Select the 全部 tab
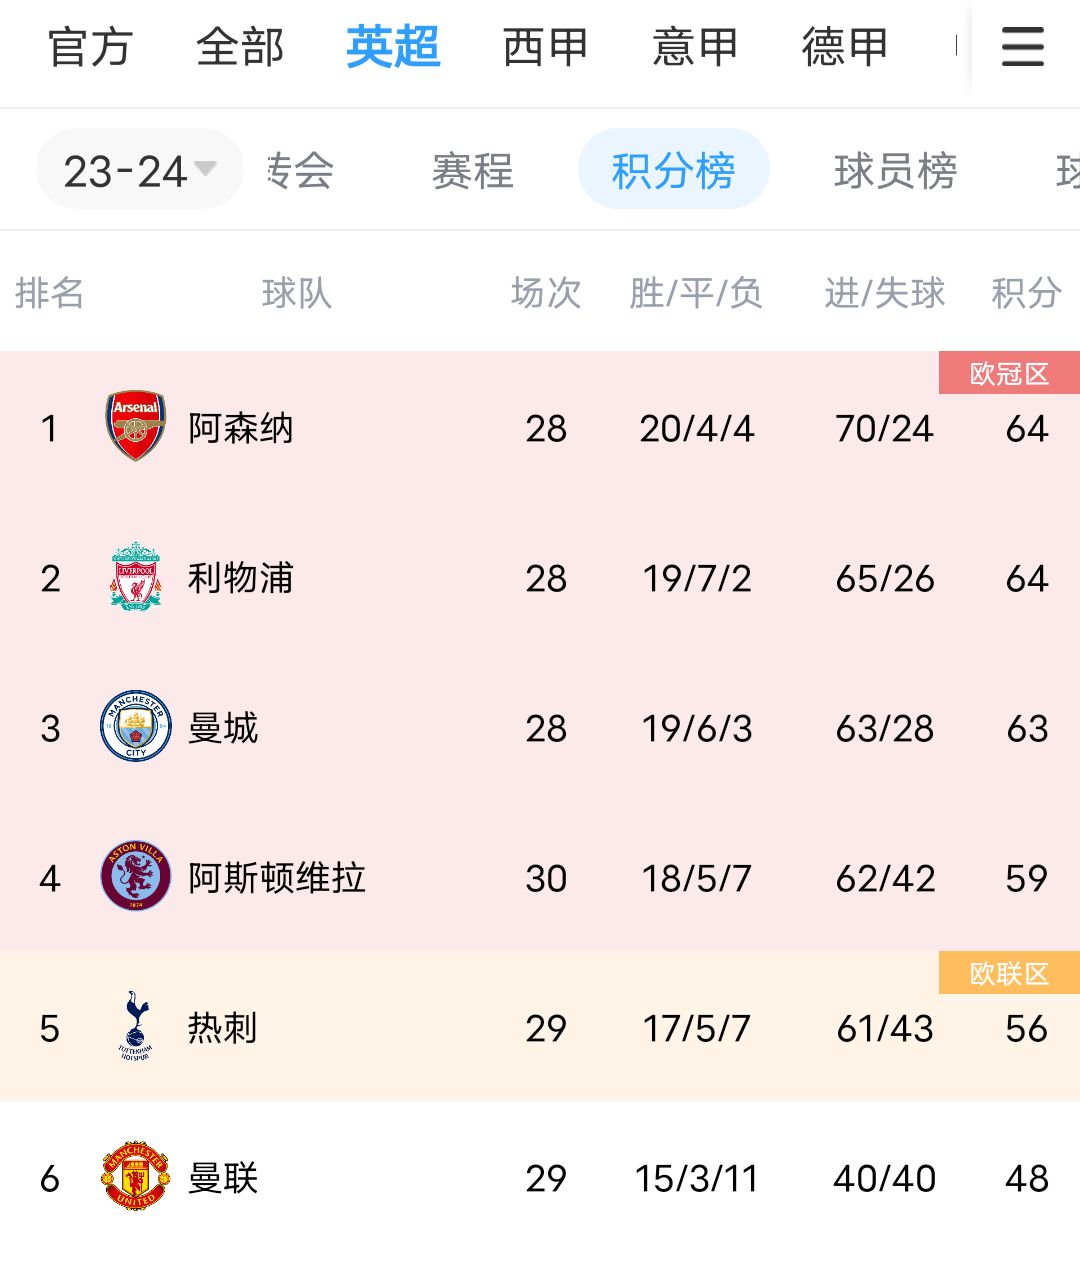Screen dimensions: 1080x1269 tap(240, 47)
